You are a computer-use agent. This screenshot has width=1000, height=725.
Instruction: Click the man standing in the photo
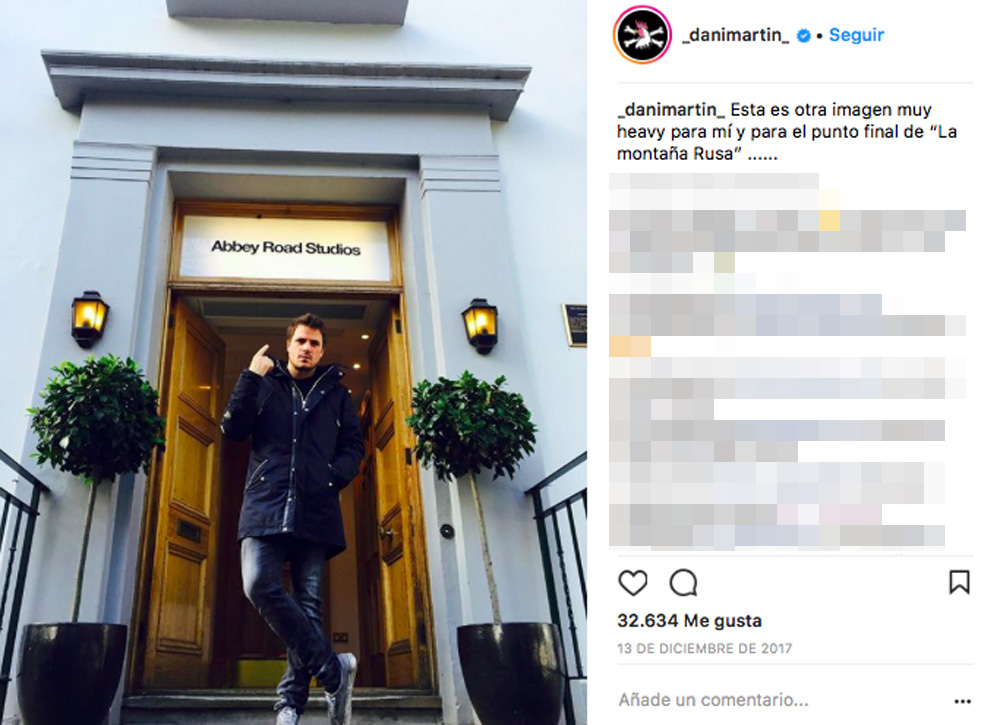pos(295,510)
